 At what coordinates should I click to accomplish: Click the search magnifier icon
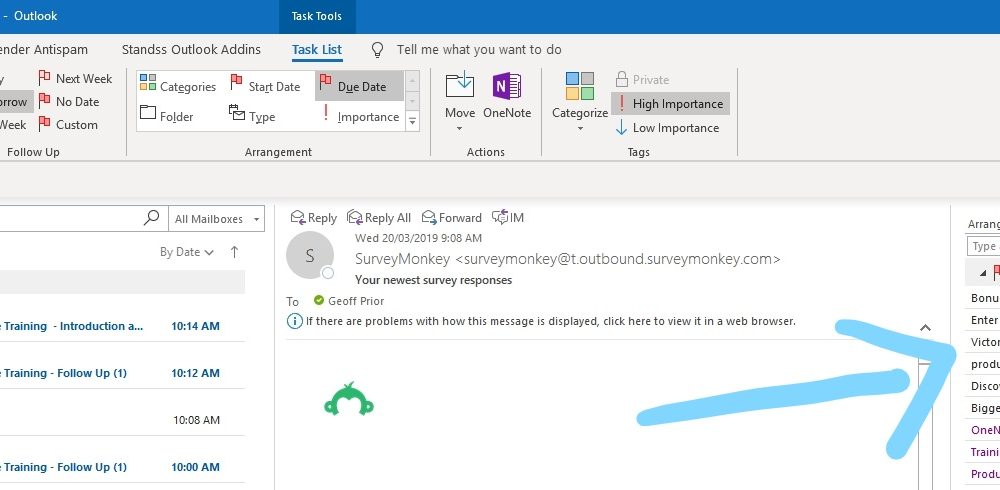(151, 218)
